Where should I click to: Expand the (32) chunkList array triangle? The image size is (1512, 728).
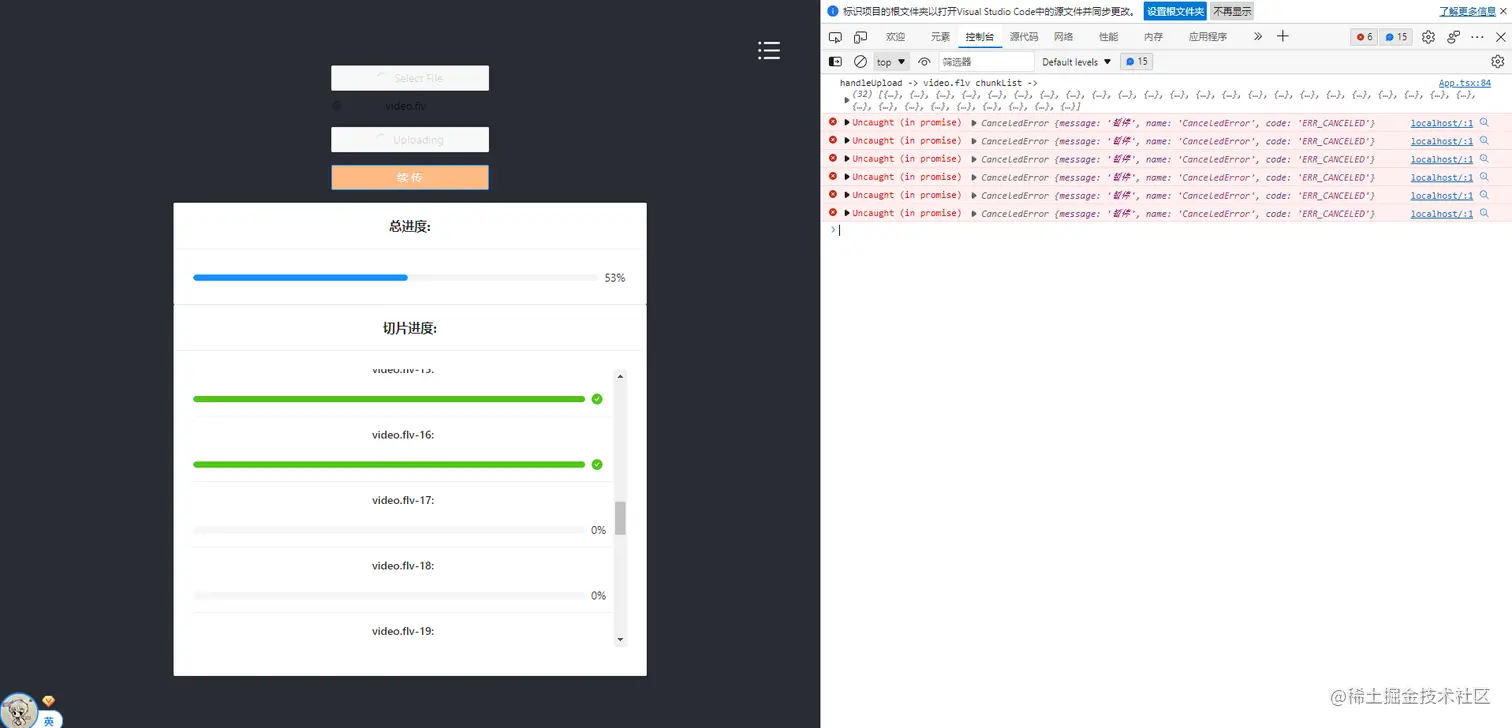coord(847,99)
